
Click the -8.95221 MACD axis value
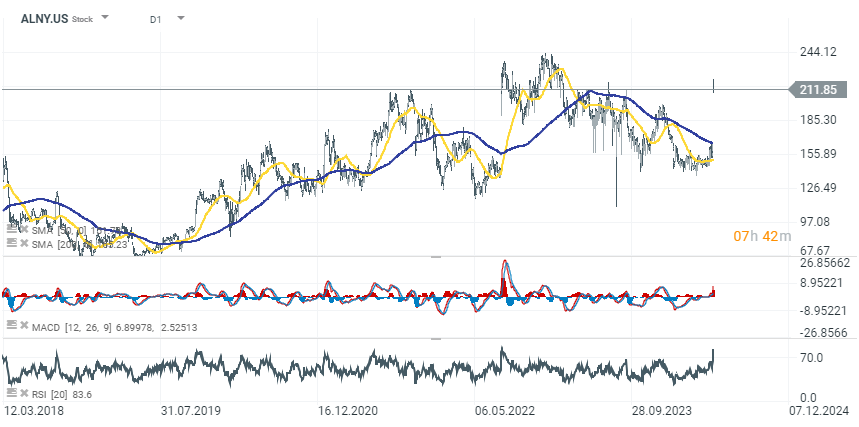821,311
